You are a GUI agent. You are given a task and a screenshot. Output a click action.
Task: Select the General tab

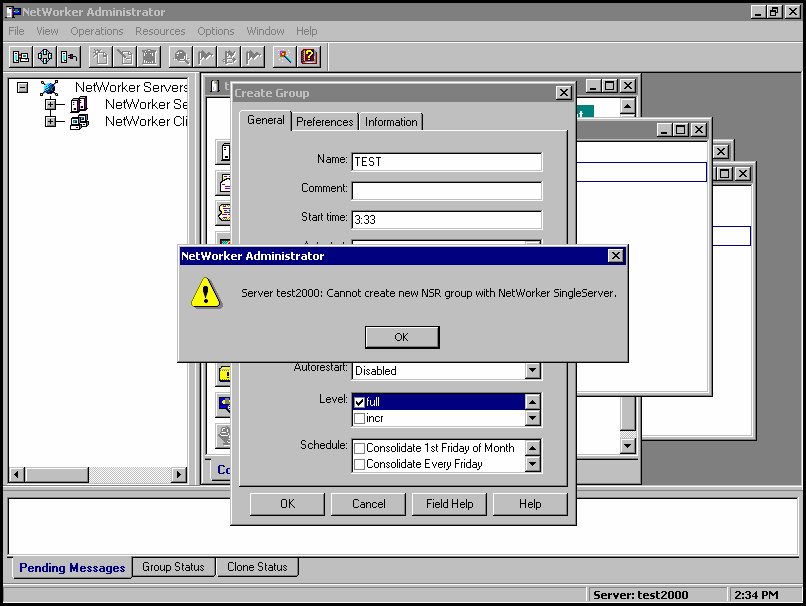click(266, 120)
